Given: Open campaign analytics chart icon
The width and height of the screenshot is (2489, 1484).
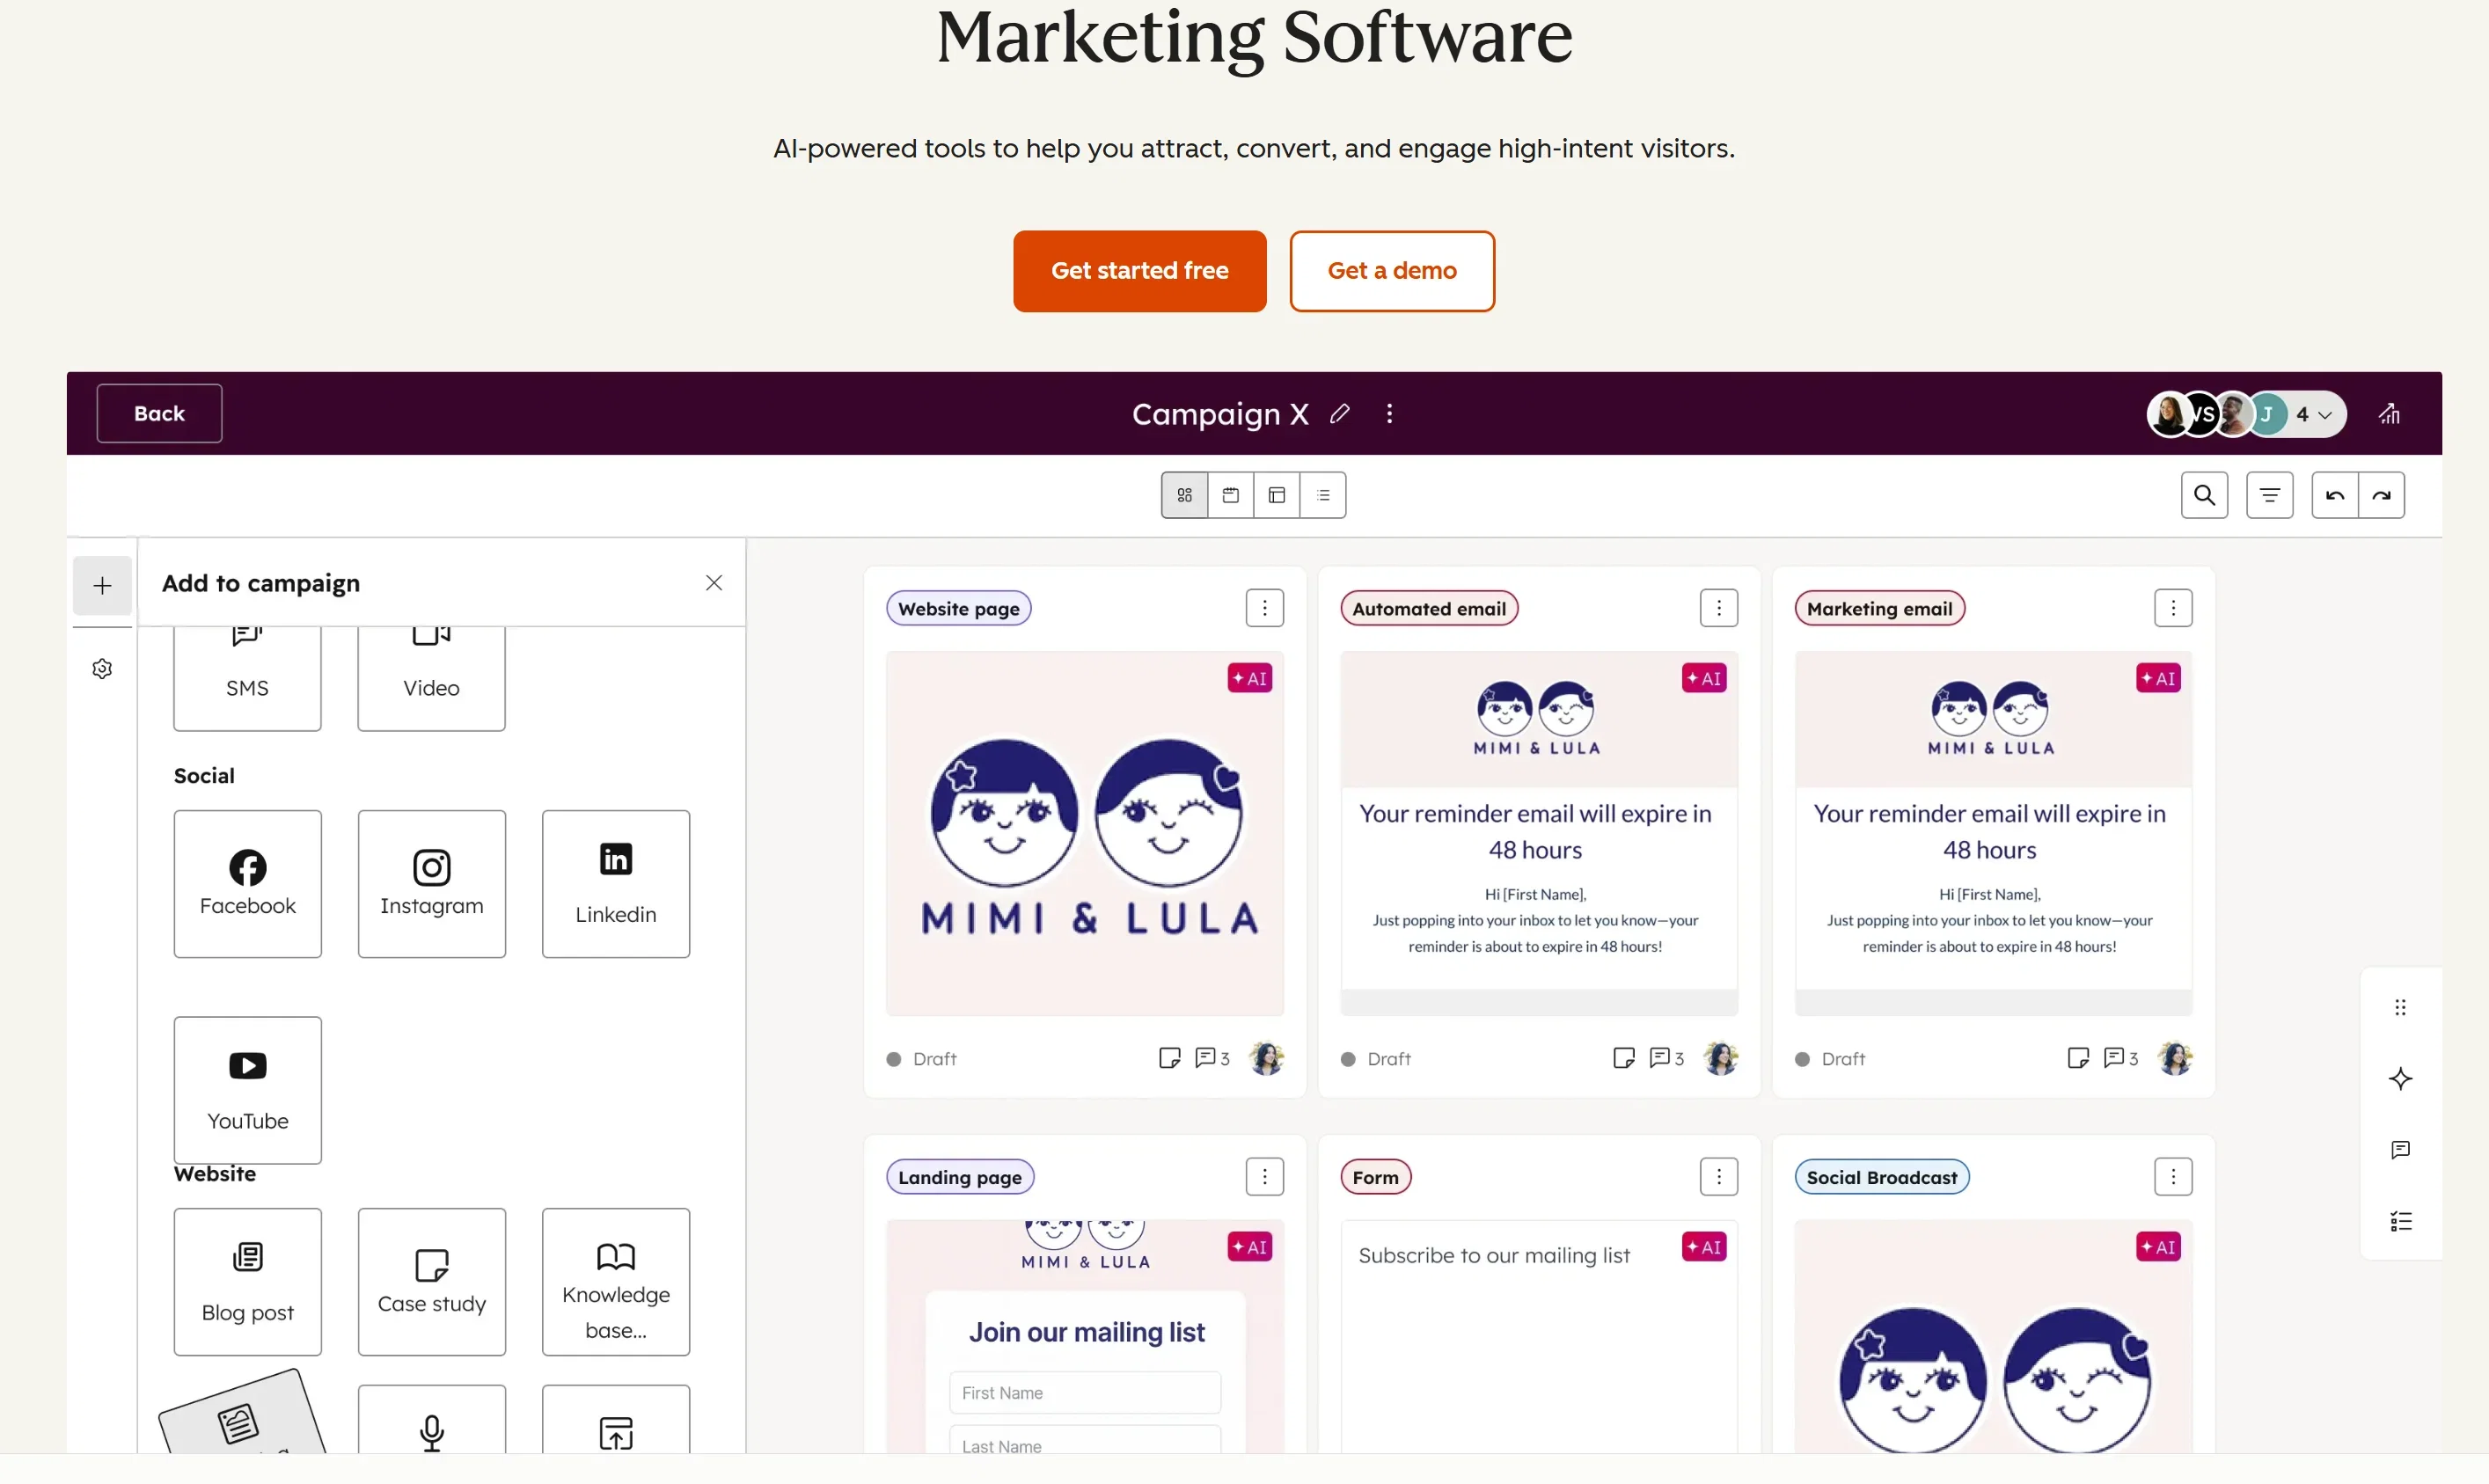Looking at the screenshot, I should click(x=2389, y=414).
